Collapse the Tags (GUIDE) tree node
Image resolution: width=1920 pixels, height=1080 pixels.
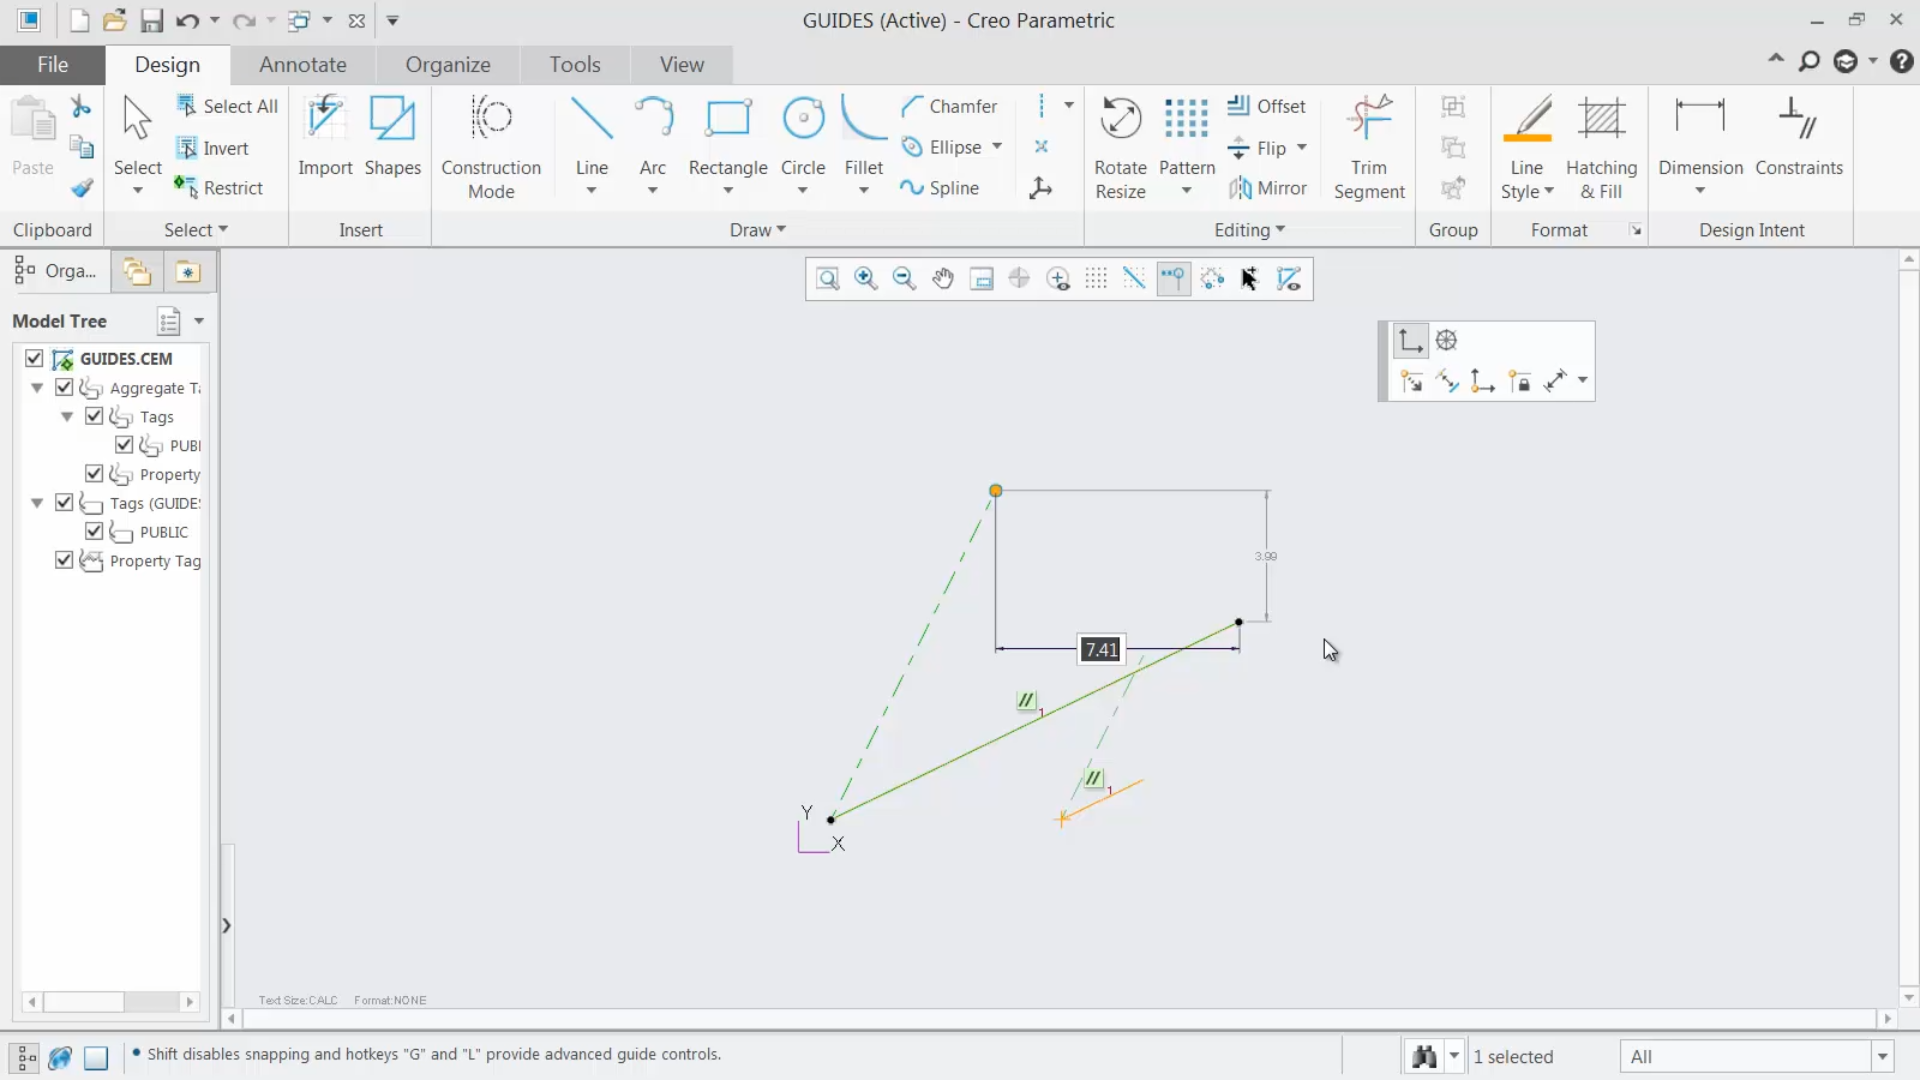37,503
